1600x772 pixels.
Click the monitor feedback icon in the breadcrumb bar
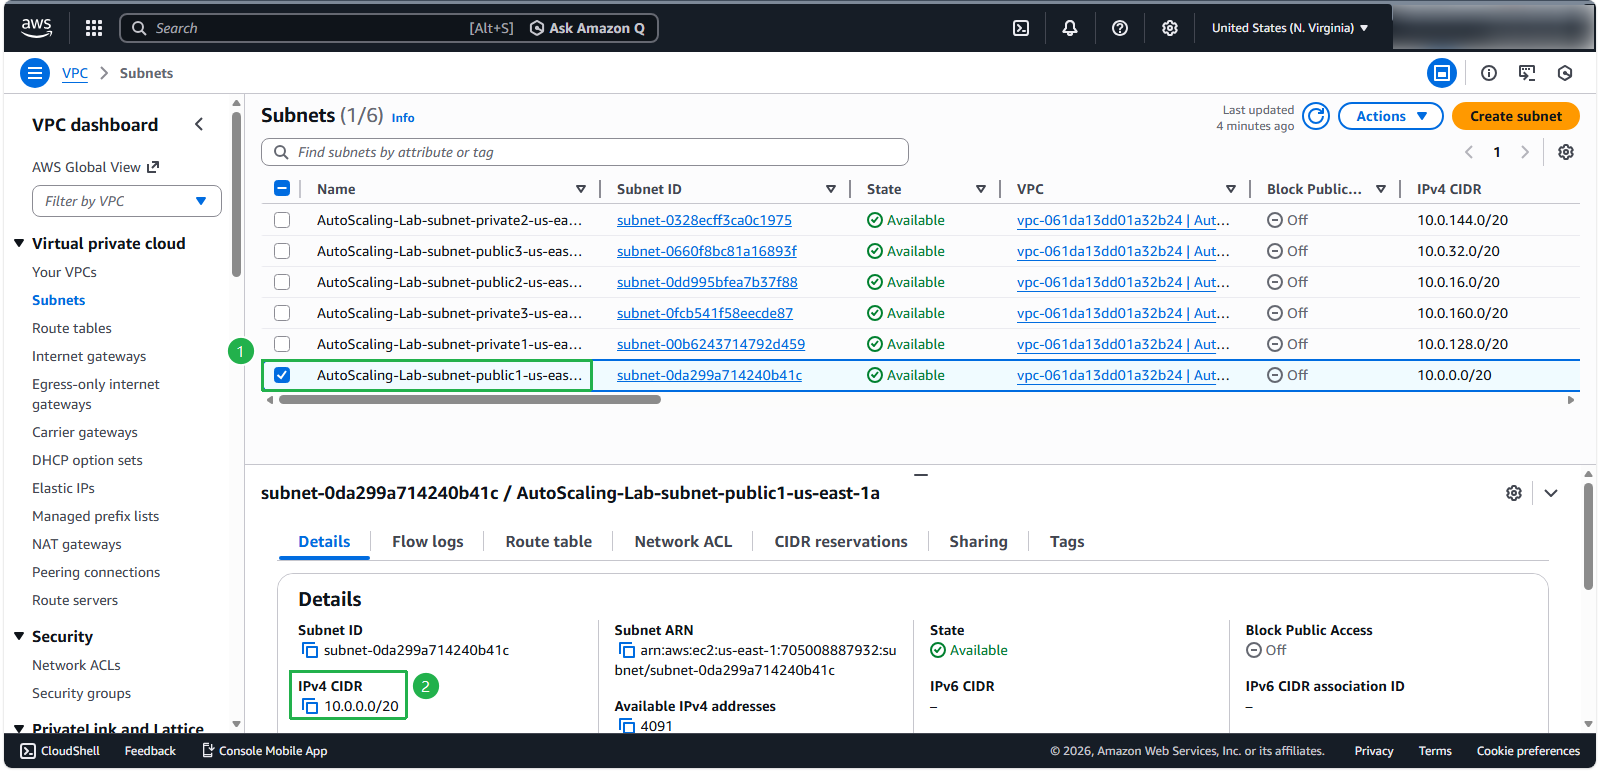(x=1527, y=73)
